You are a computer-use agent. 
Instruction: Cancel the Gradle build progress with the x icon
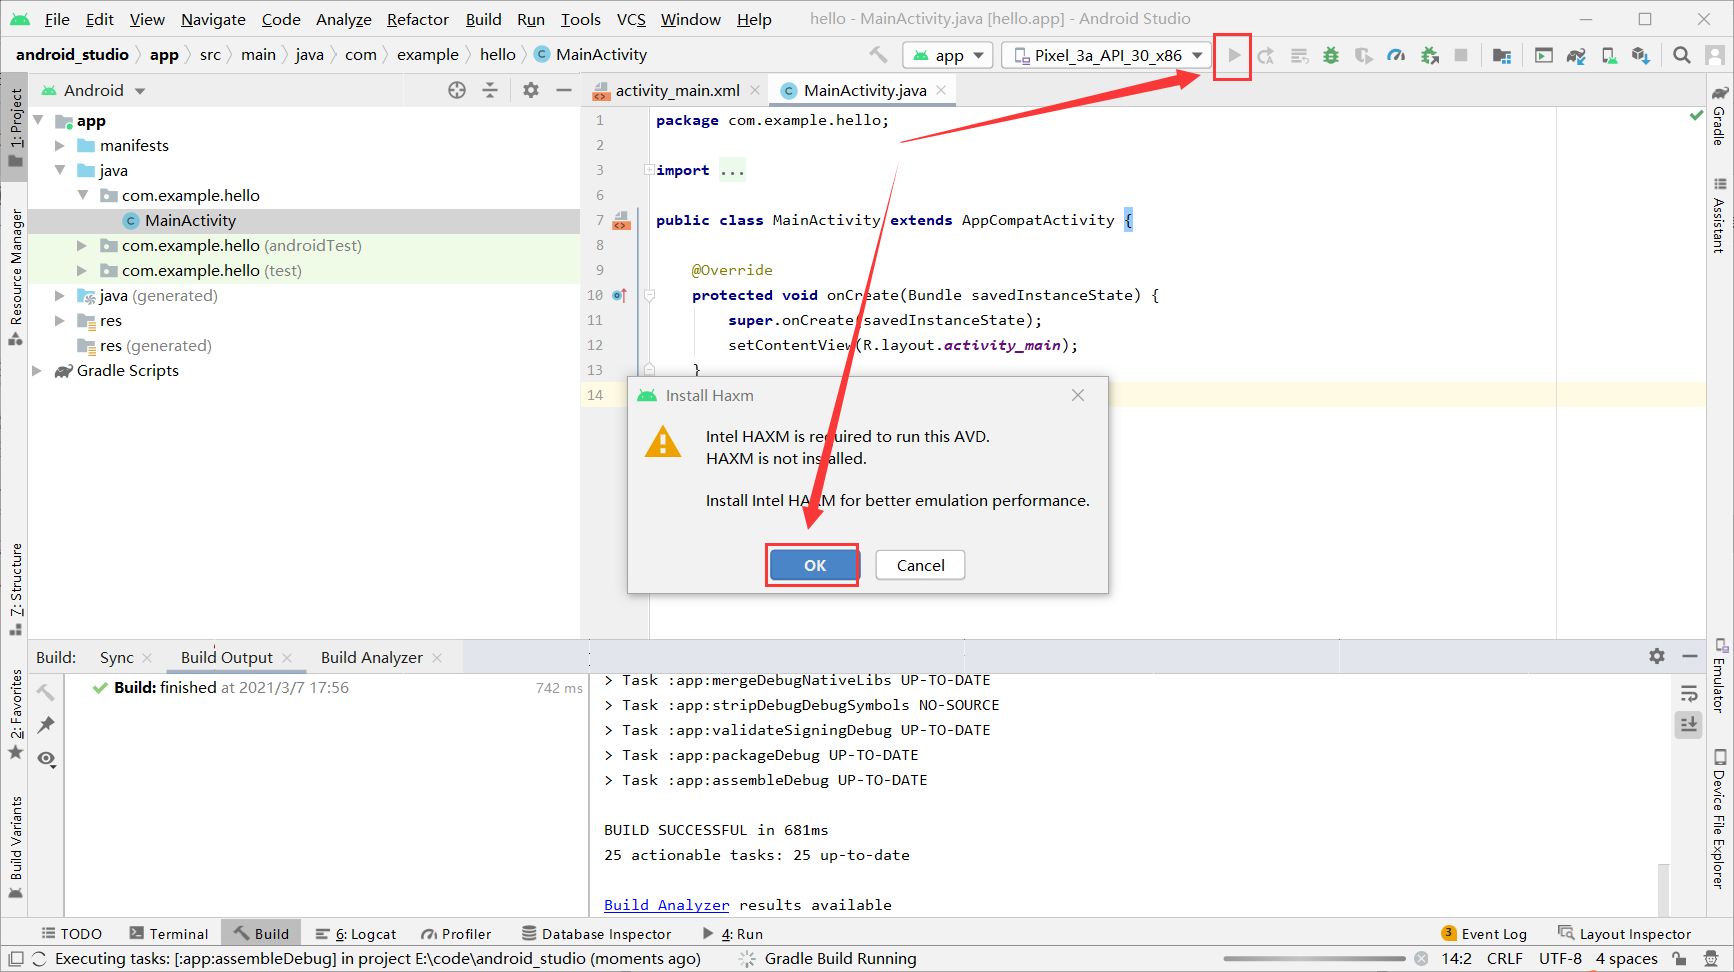1420,958
